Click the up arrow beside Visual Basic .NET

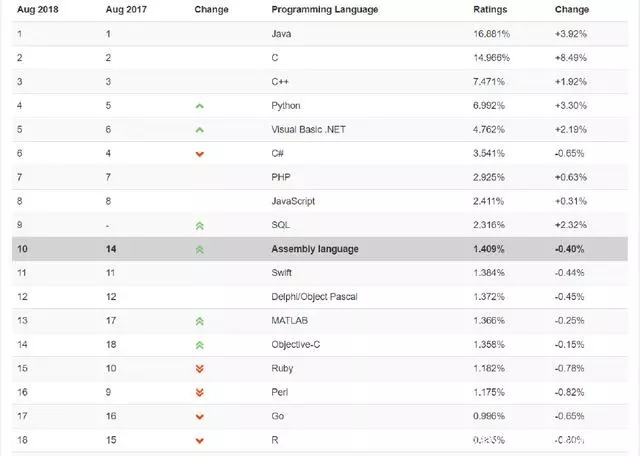[199, 130]
